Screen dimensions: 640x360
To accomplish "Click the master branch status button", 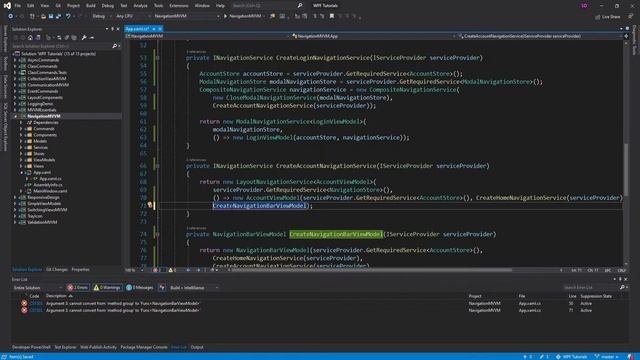I will [606, 357].
